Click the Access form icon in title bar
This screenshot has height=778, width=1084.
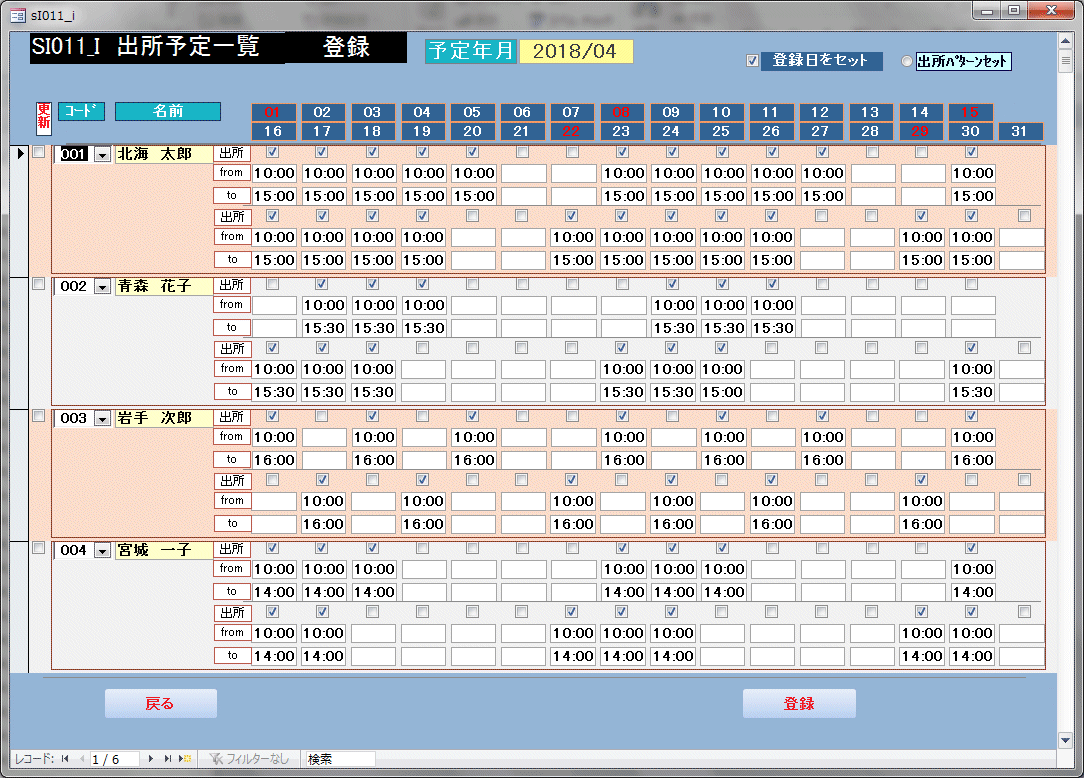click(17, 11)
